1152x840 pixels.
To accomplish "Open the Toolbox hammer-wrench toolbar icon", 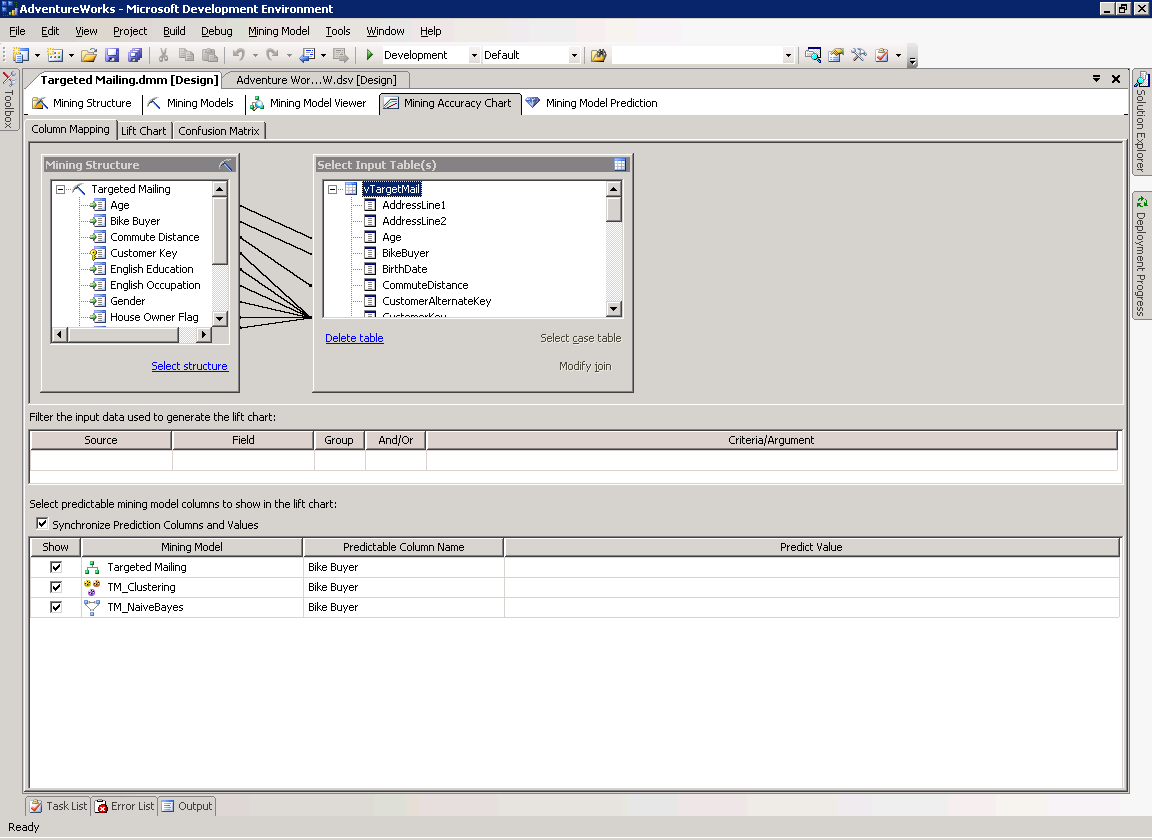I will coord(859,55).
